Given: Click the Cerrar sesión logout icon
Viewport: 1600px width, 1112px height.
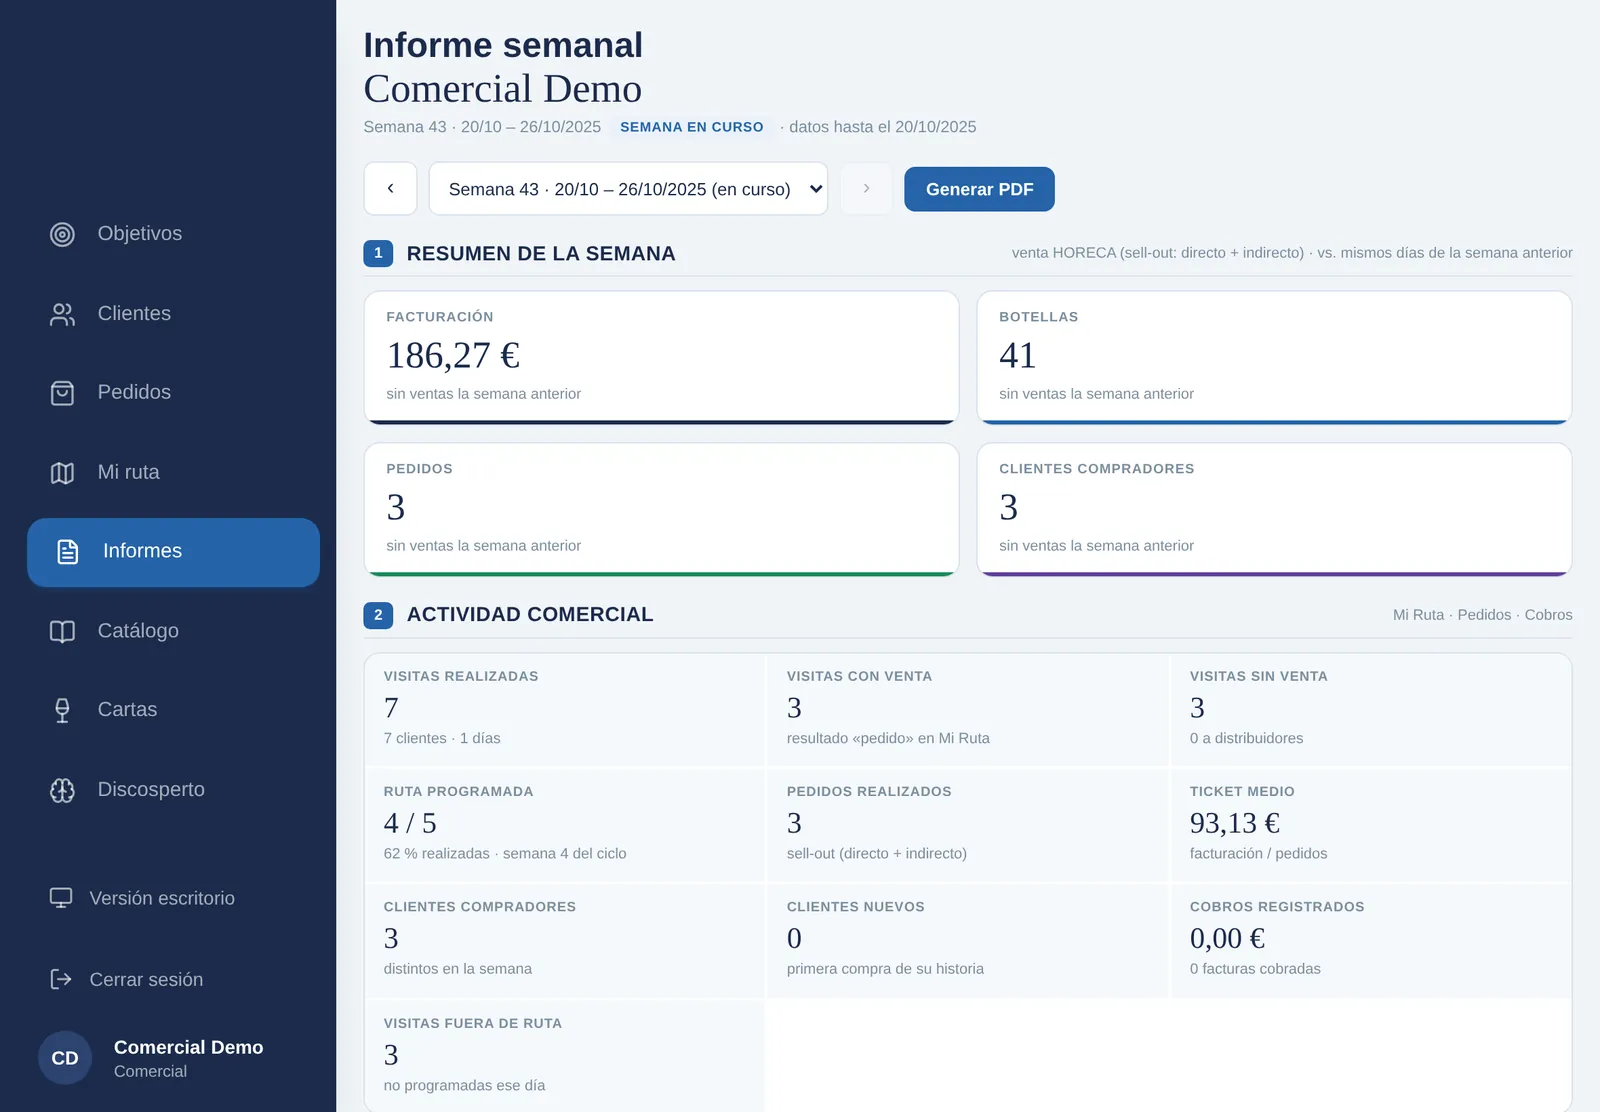Looking at the screenshot, I should tap(61, 979).
